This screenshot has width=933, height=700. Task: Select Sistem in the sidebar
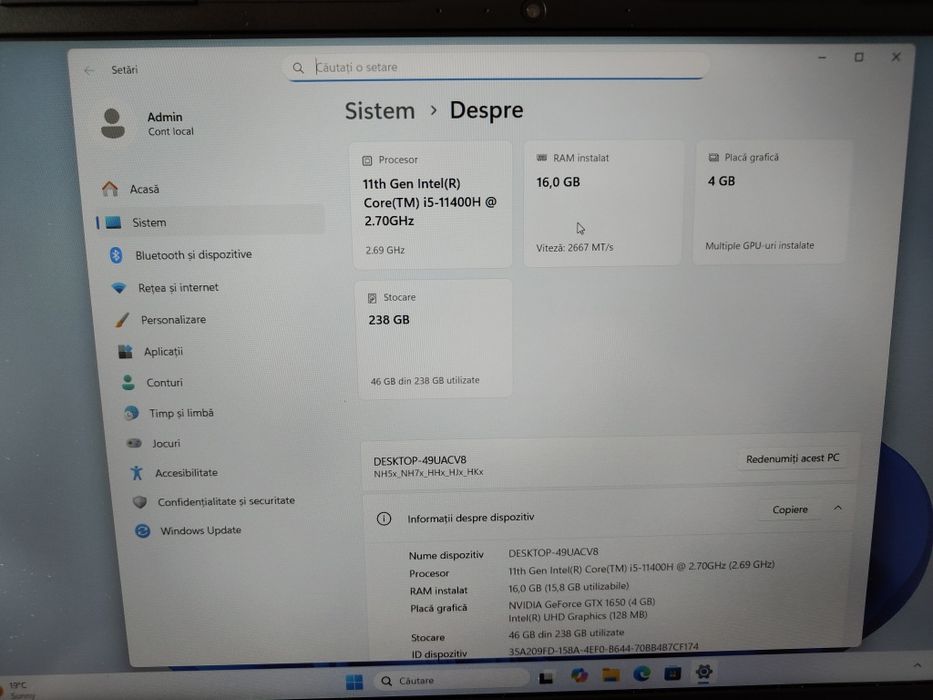209,222
